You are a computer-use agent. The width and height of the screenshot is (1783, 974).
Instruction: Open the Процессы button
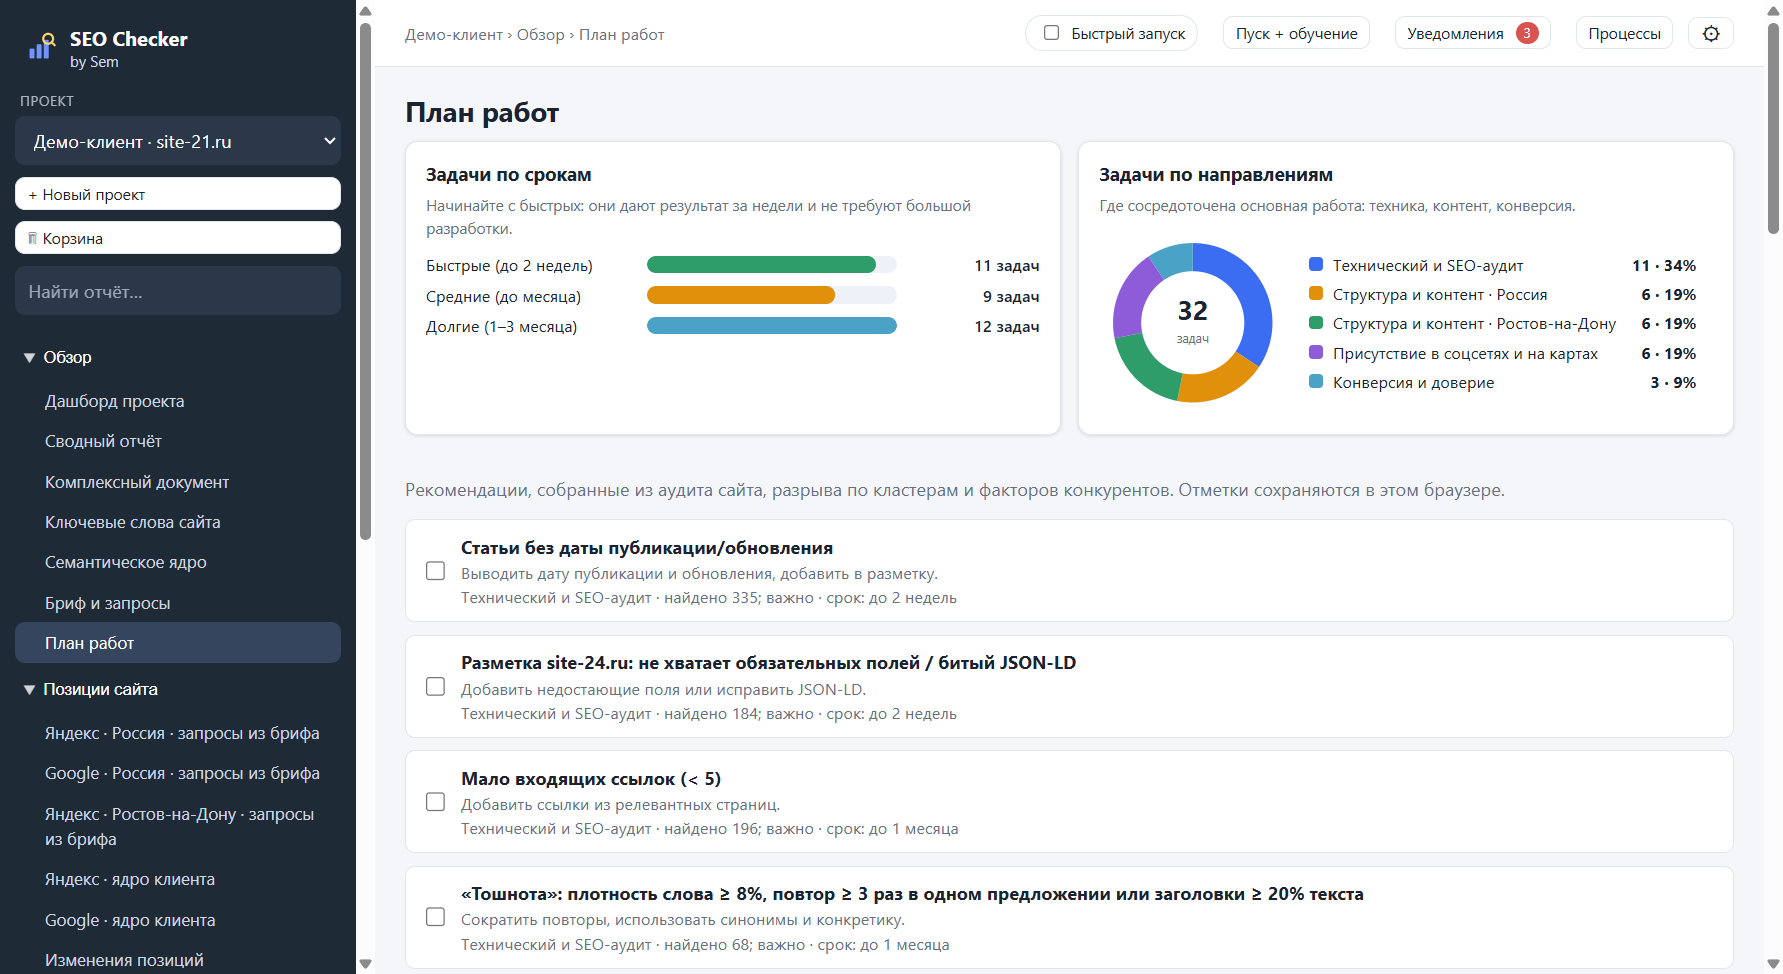point(1624,33)
